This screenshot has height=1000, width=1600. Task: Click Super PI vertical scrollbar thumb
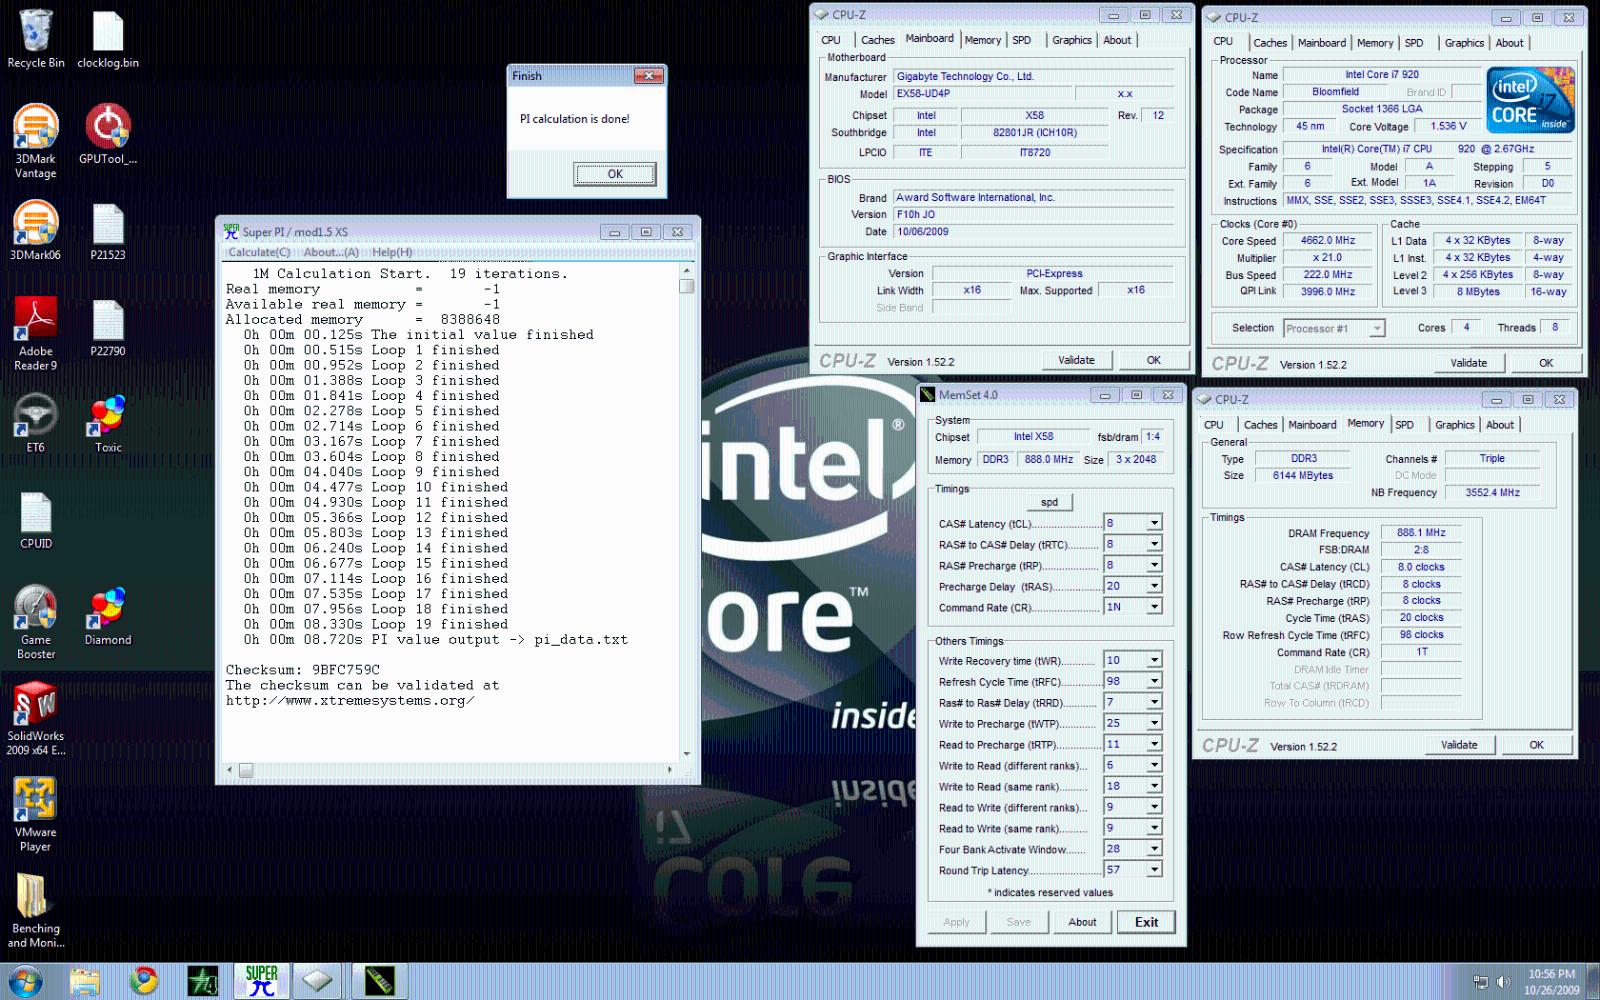point(686,286)
